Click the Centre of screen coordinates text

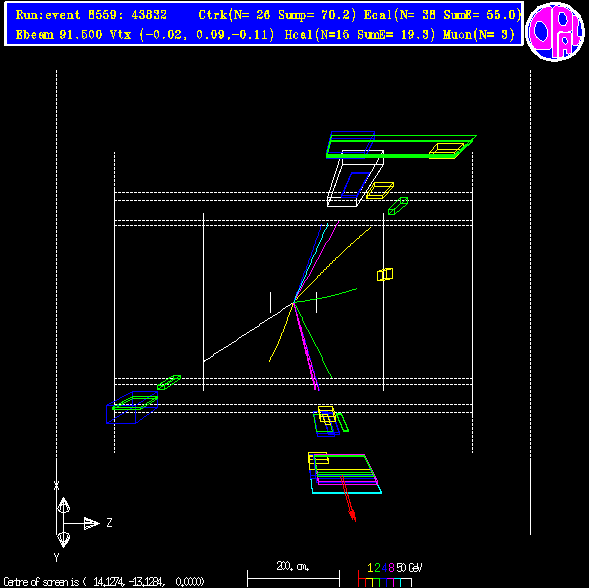[x=104, y=582]
